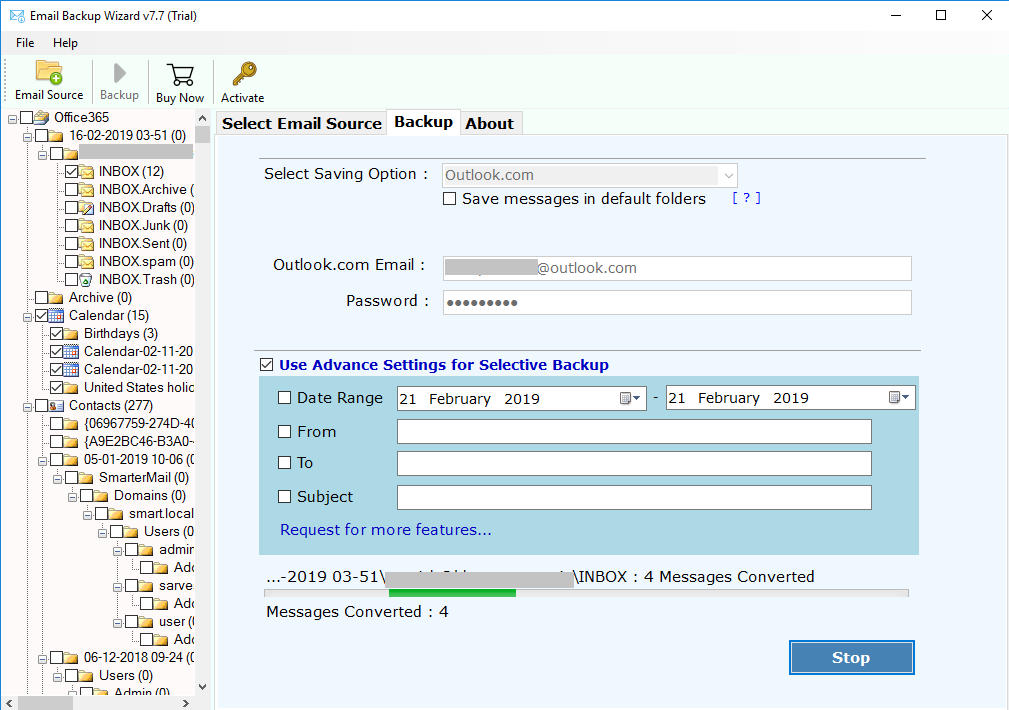Uncheck the Calendar (15) checkbox

pyautogui.click(x=41, y=315)
